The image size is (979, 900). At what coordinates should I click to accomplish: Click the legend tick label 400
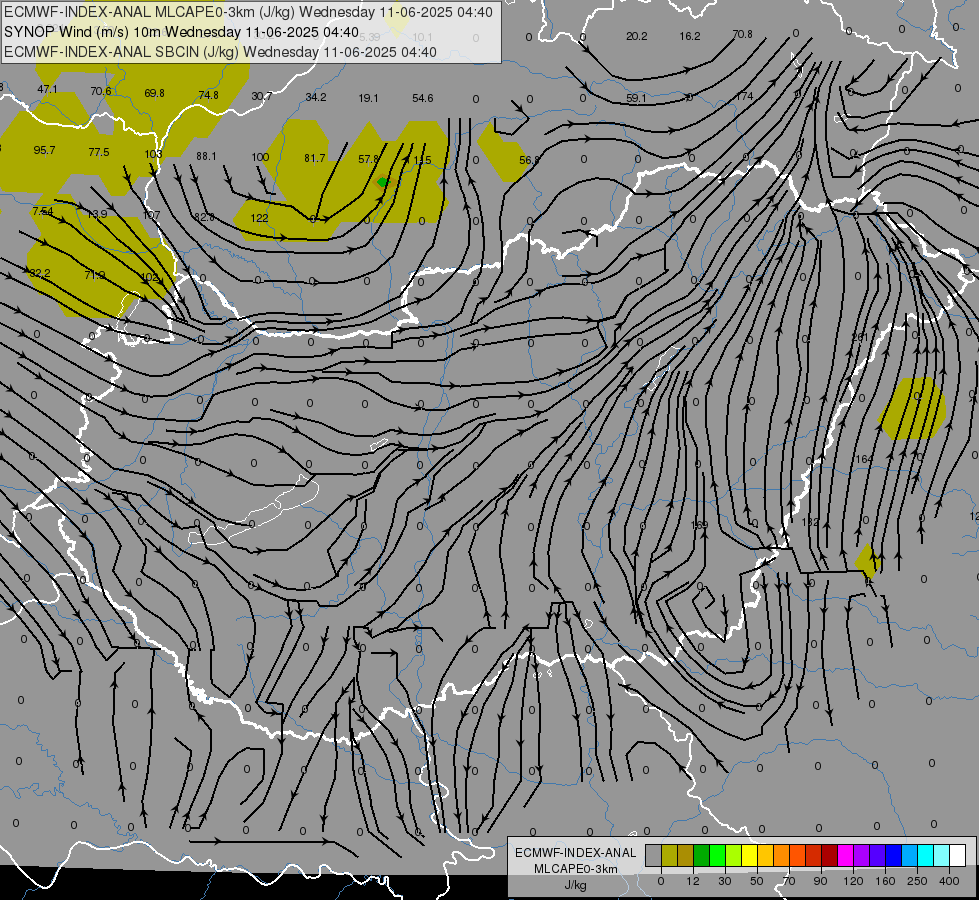[x=949, y=881]
